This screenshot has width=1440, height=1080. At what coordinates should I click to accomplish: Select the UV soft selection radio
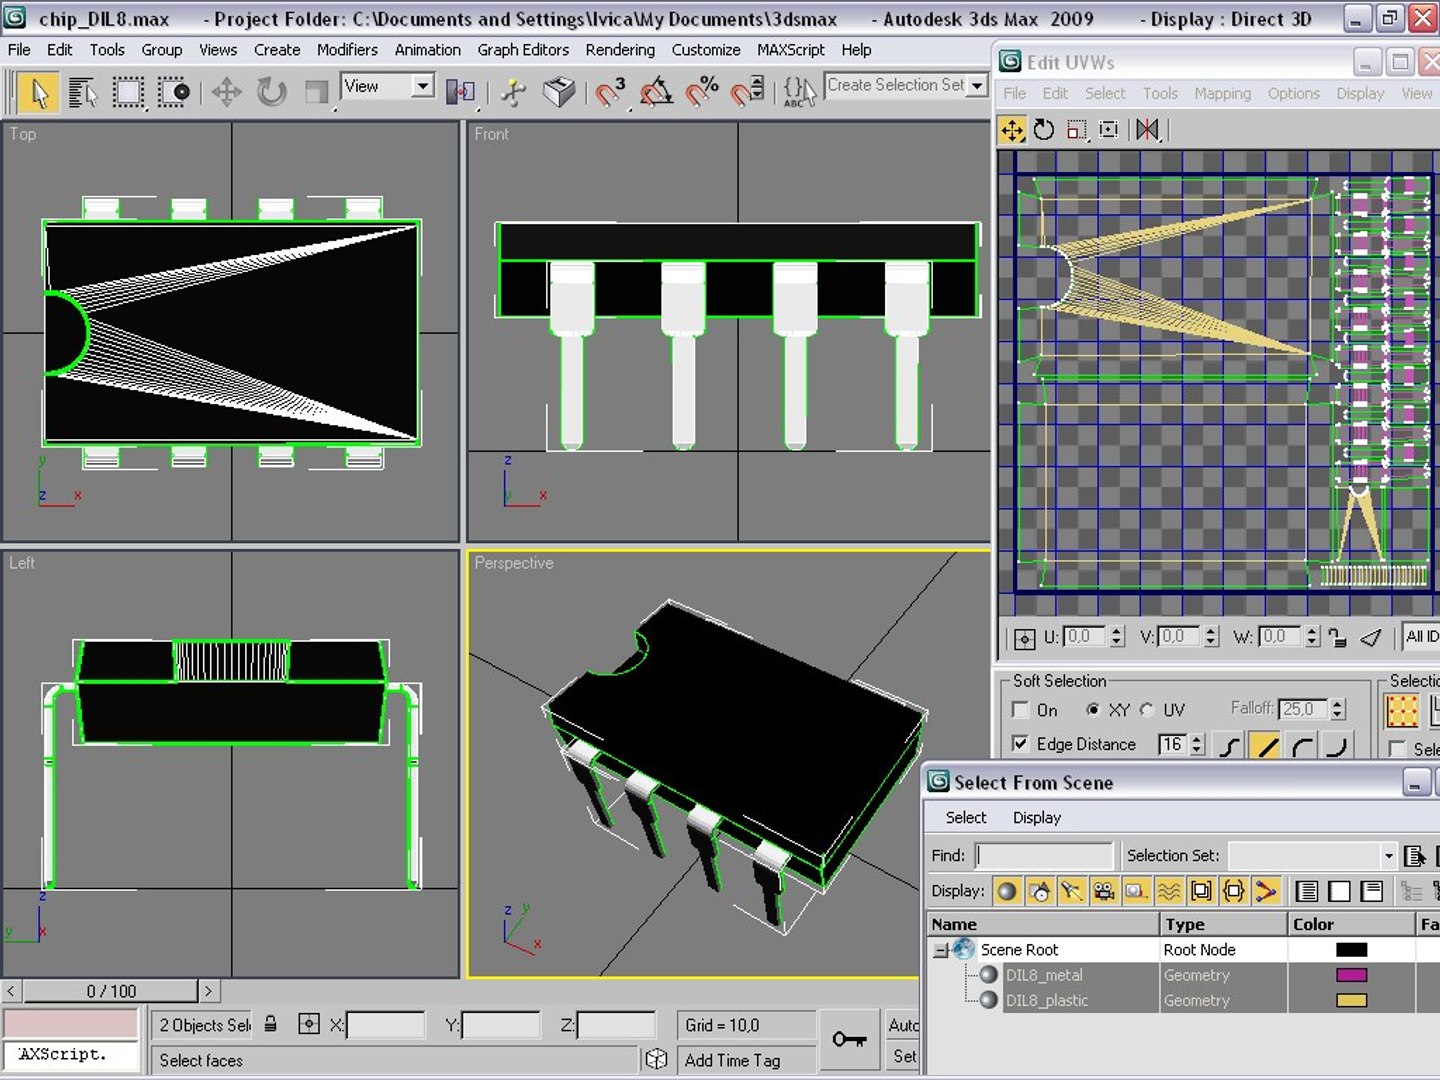(1147, 710)
